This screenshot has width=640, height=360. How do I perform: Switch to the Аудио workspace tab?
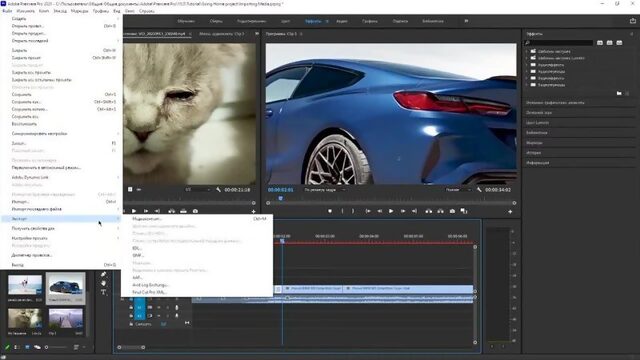pos(342,21)
